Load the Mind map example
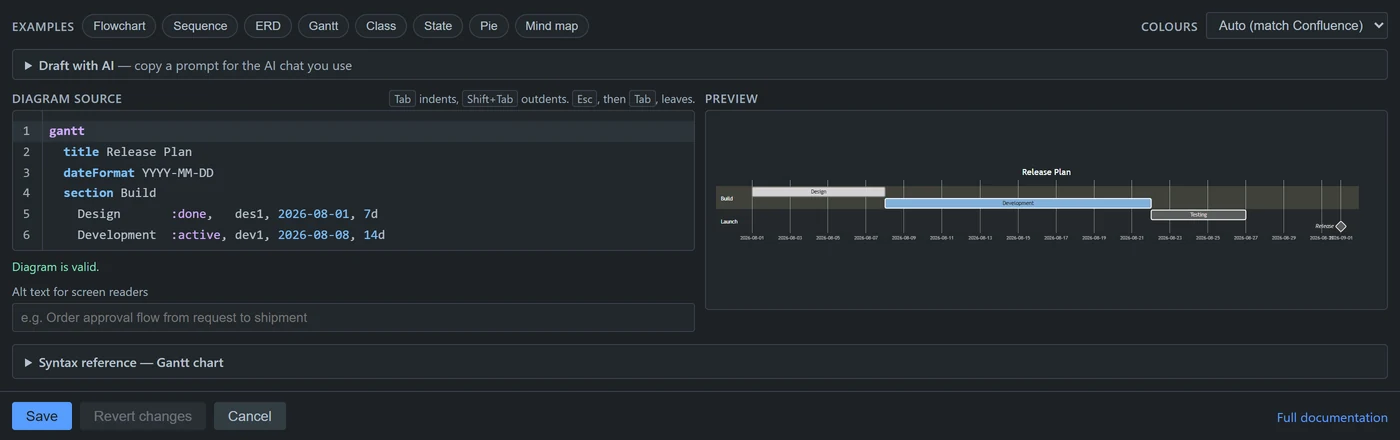1400x440 pixels. point(552,26)
